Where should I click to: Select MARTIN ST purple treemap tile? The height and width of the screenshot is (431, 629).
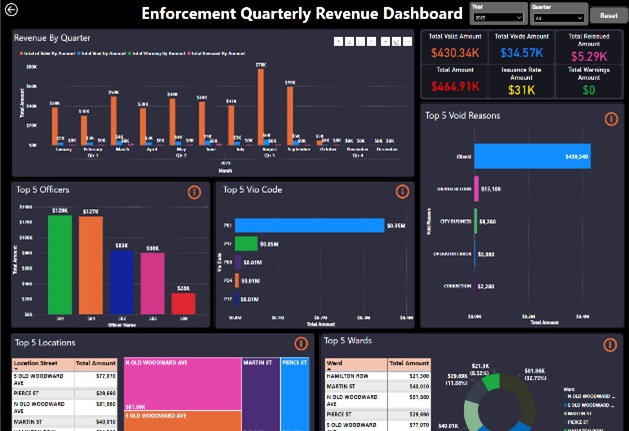tap(261, 394)
